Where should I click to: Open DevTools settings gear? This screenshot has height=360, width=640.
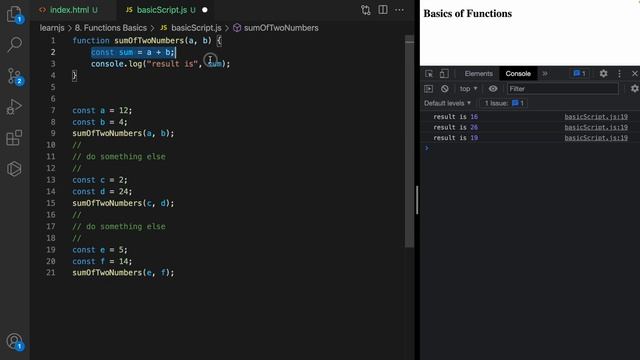(603, 74)
